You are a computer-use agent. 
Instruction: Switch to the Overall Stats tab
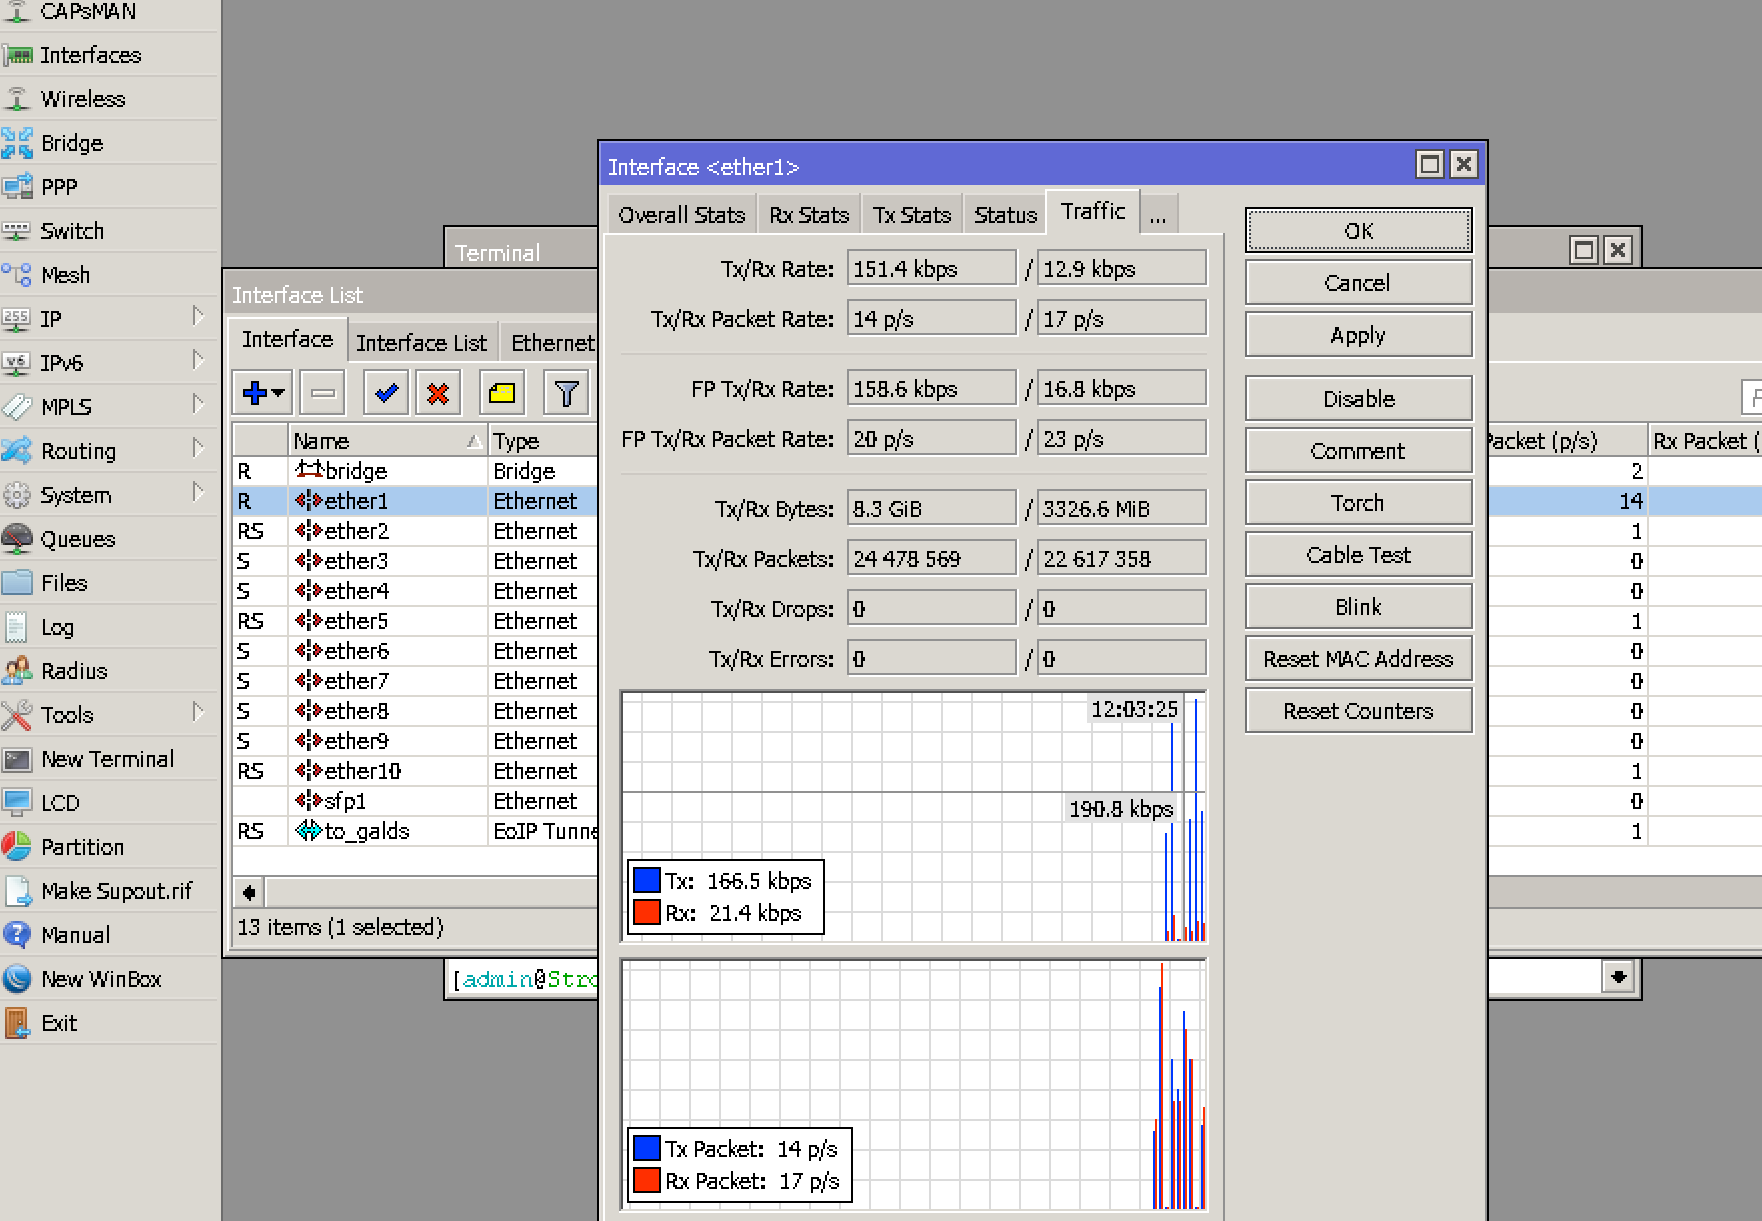pyautogui.click(x=681, y=215)
